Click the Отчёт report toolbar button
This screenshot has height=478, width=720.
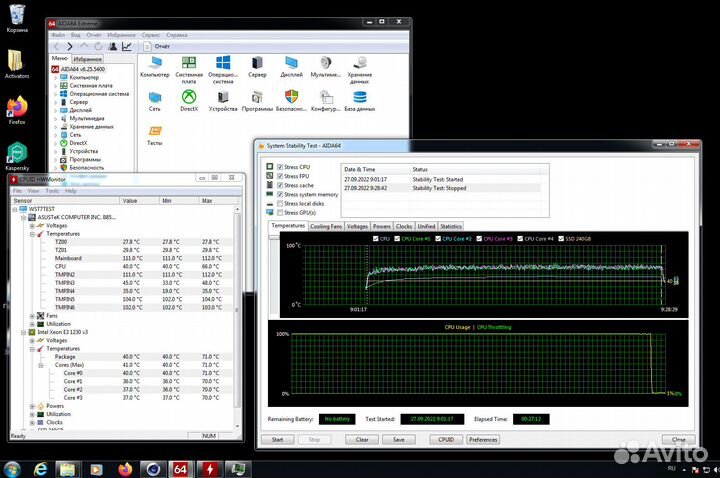click(x=157, y=46)
